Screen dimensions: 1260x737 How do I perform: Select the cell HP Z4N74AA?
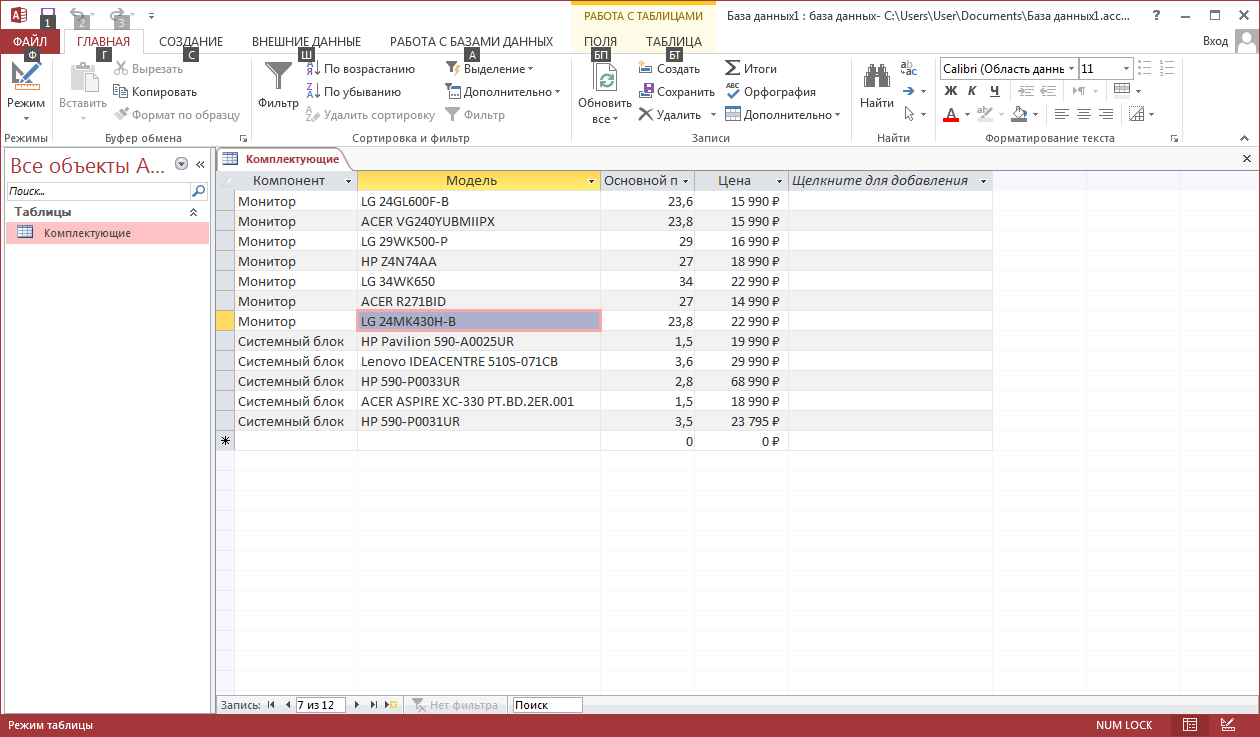coord(478,261)
